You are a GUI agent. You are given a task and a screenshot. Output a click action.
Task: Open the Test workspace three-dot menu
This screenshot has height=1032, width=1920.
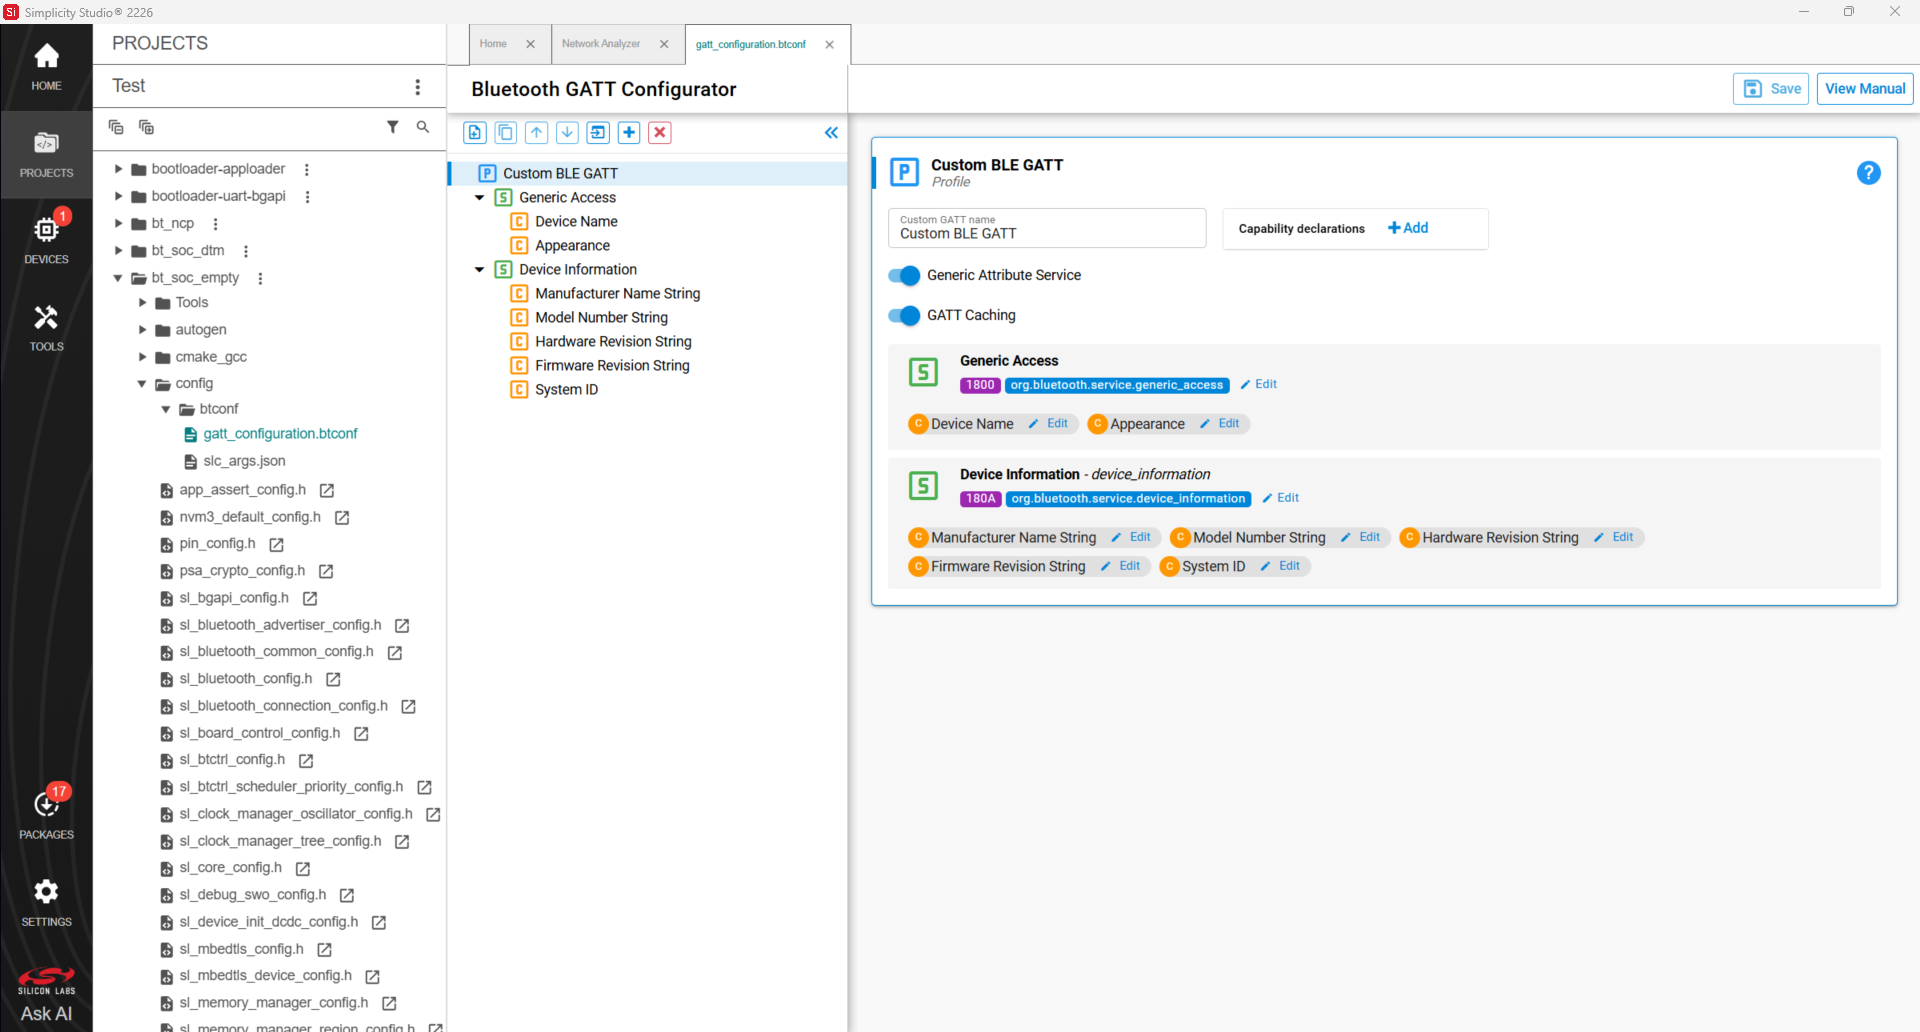pos(418,87)
